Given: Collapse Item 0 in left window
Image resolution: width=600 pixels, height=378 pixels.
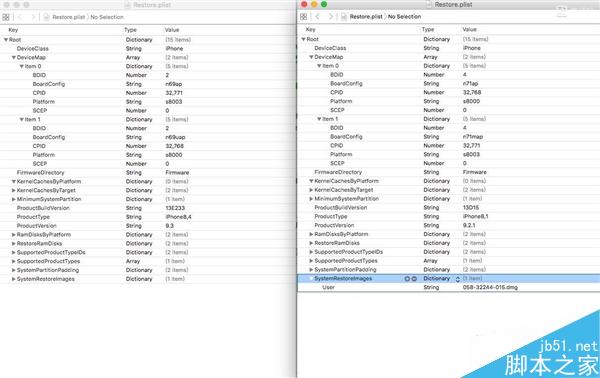Looking at the screenshot, I should pyautogui.click(x=22, y=67).
